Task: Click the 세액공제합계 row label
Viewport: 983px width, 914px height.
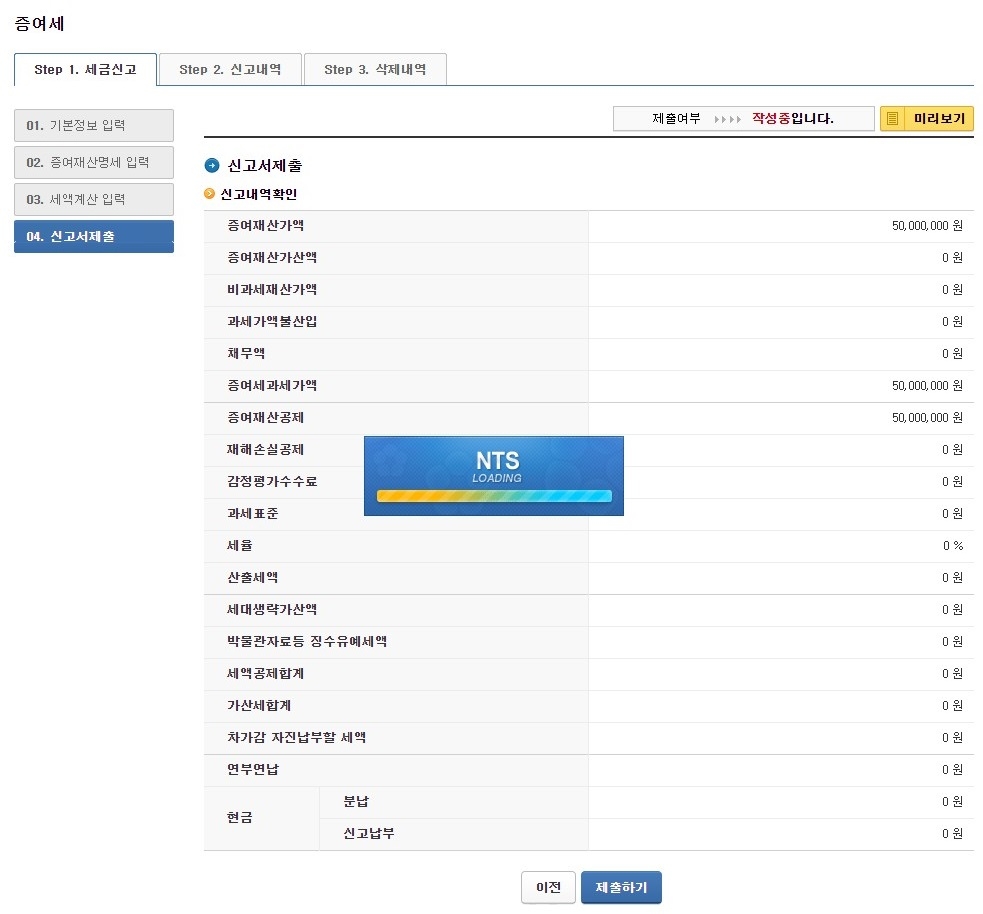Action: coord(265,673)
